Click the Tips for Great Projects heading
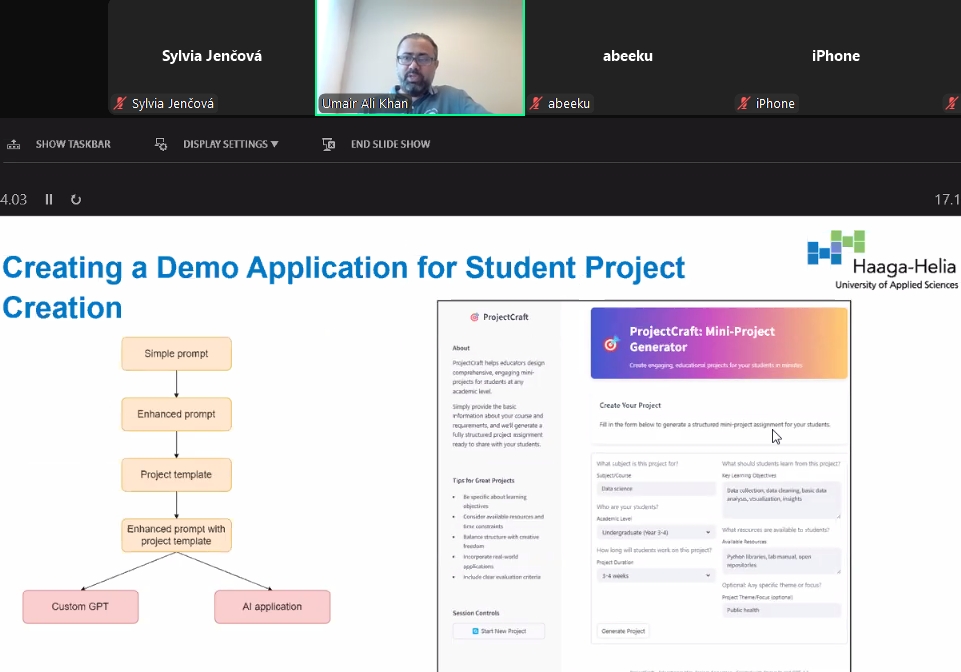The image size is (961, 672). [x=484, y=481]
